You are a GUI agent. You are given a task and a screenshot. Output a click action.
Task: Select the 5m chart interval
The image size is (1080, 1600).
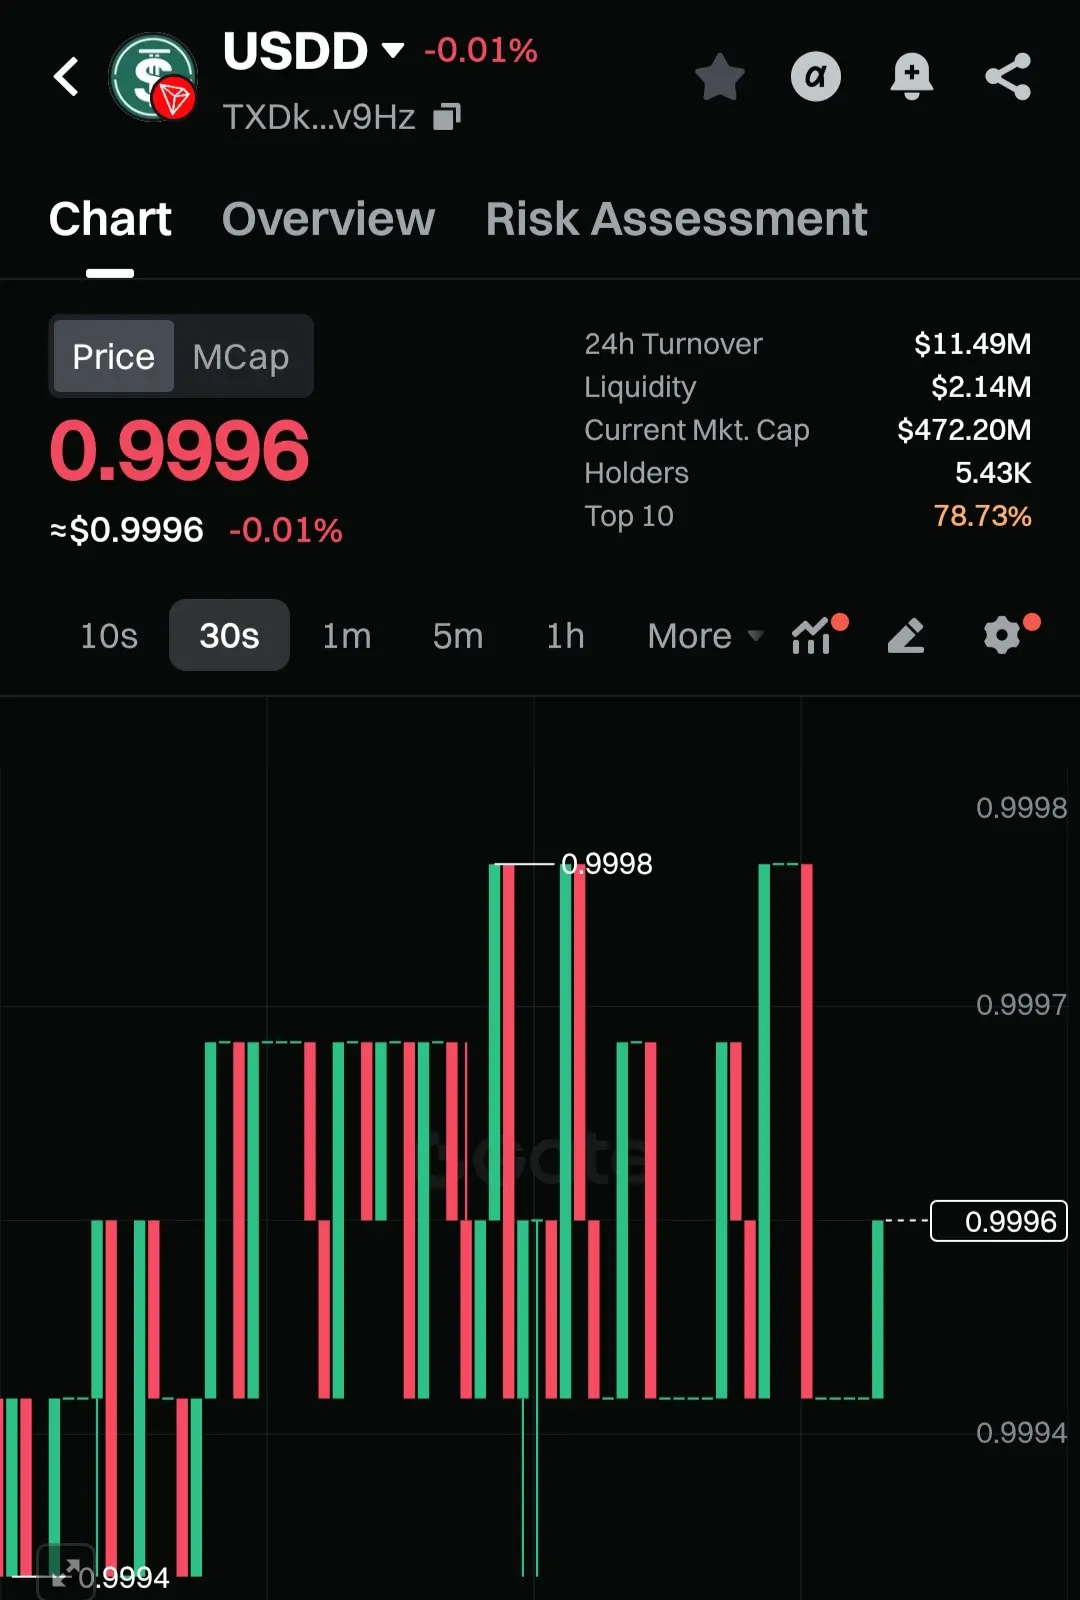coord(458,635)
